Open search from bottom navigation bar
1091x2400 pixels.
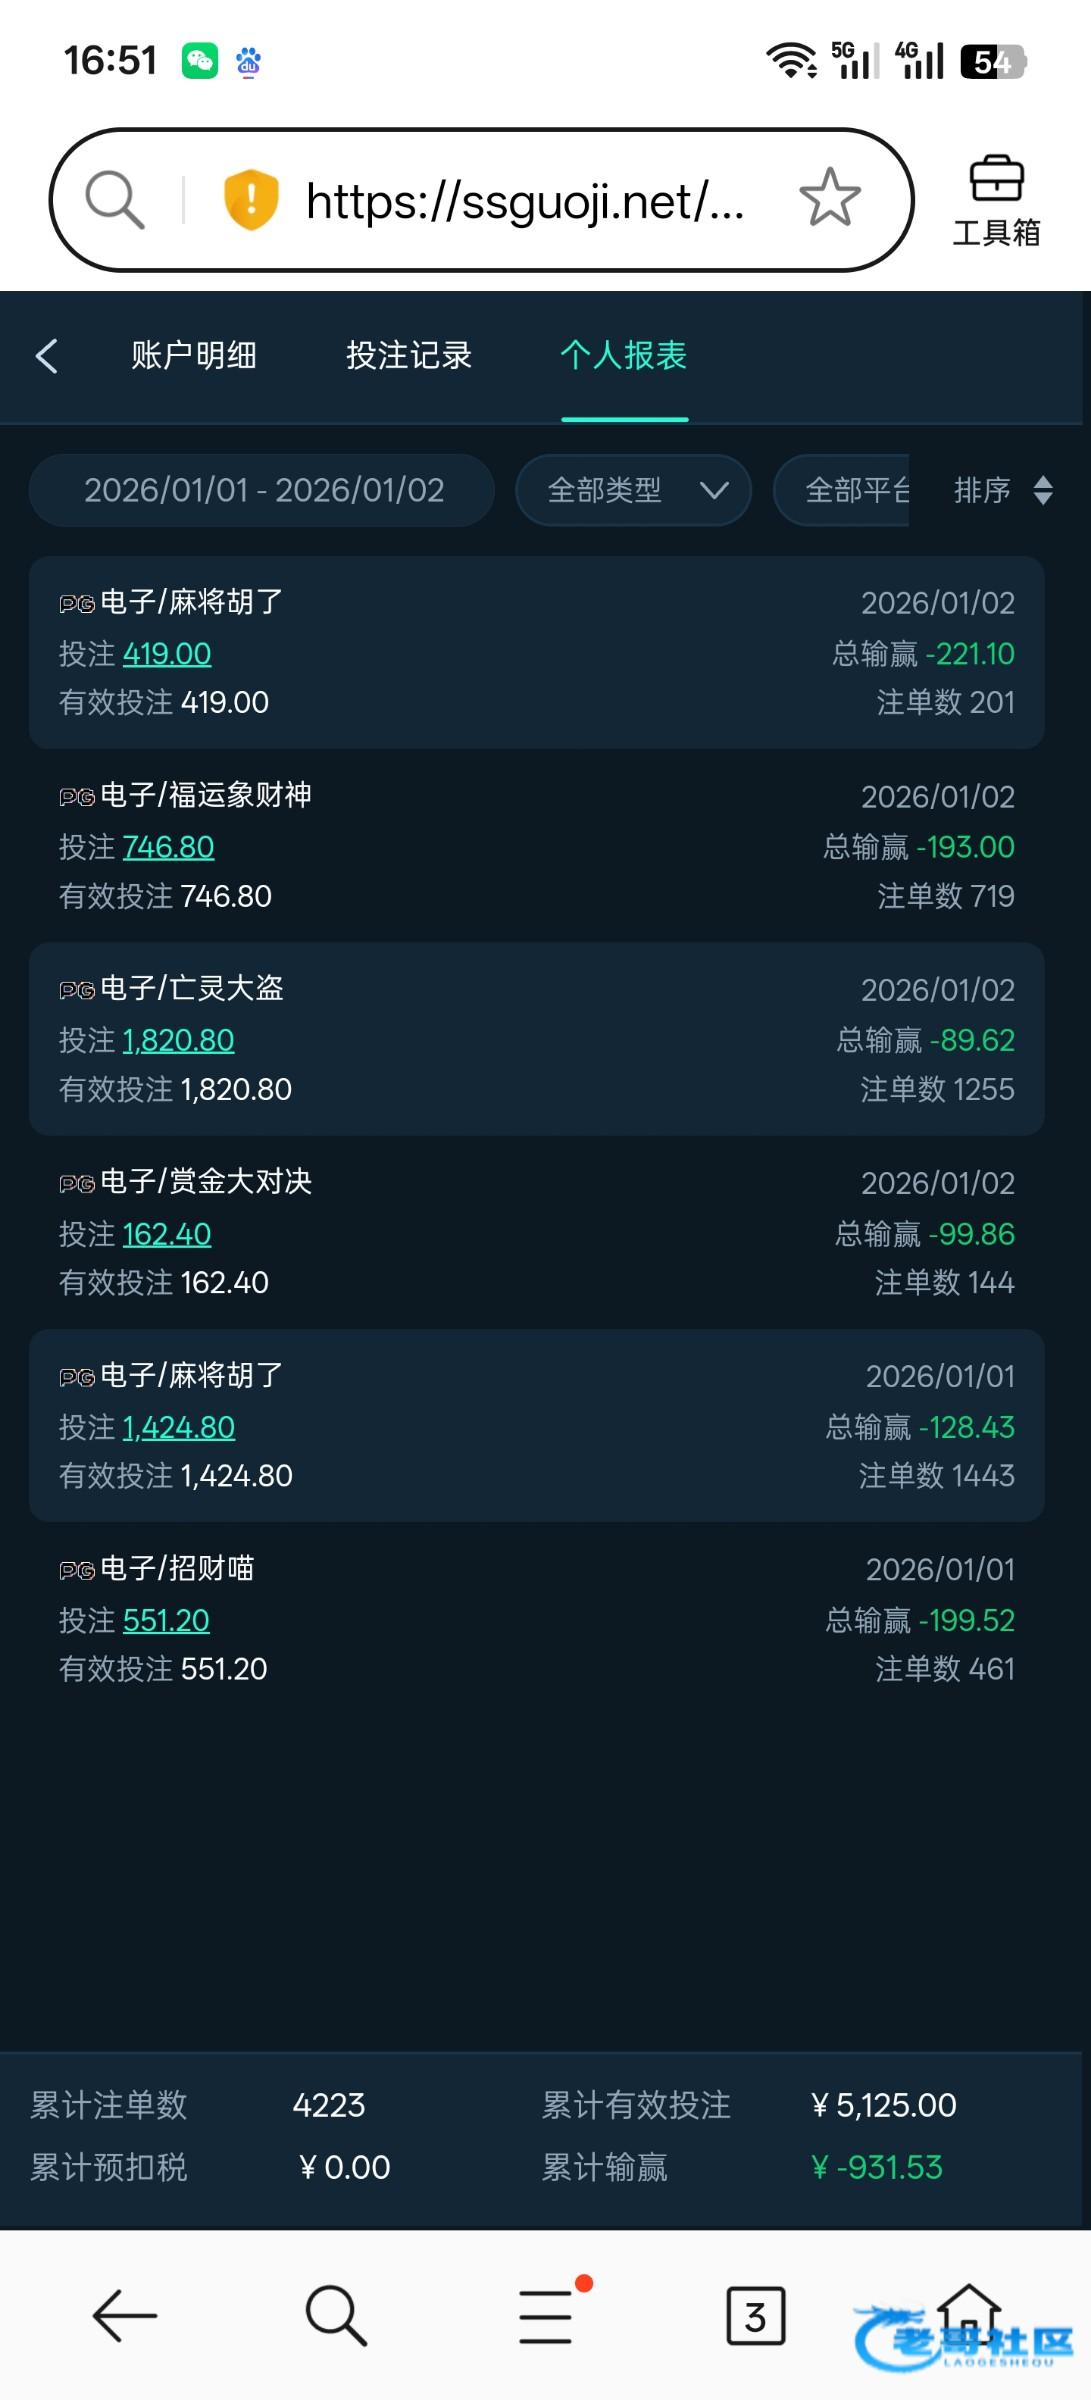tap(335, 2315)
